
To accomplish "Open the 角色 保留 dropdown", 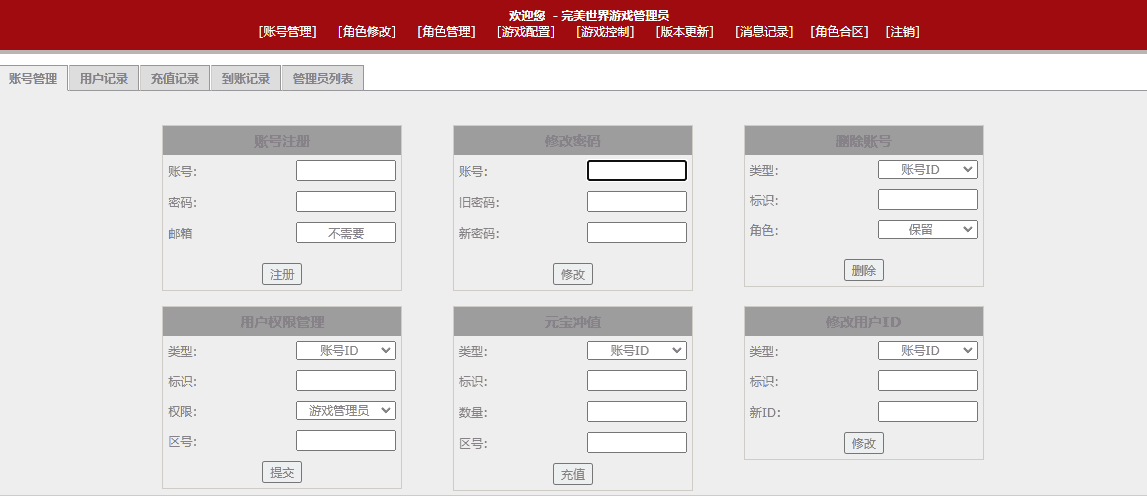I will click(927, 230).
